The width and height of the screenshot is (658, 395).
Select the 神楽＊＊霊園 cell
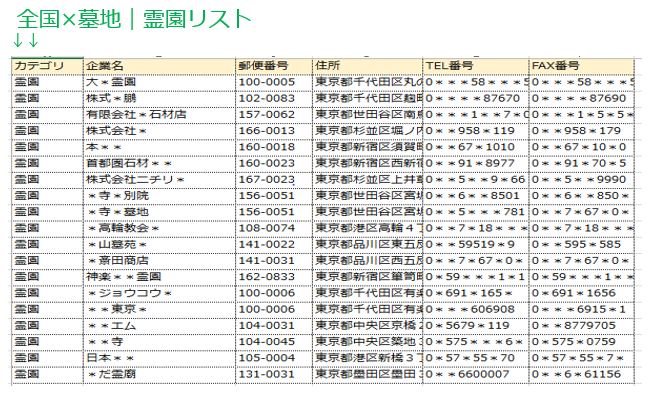point(159,277)
